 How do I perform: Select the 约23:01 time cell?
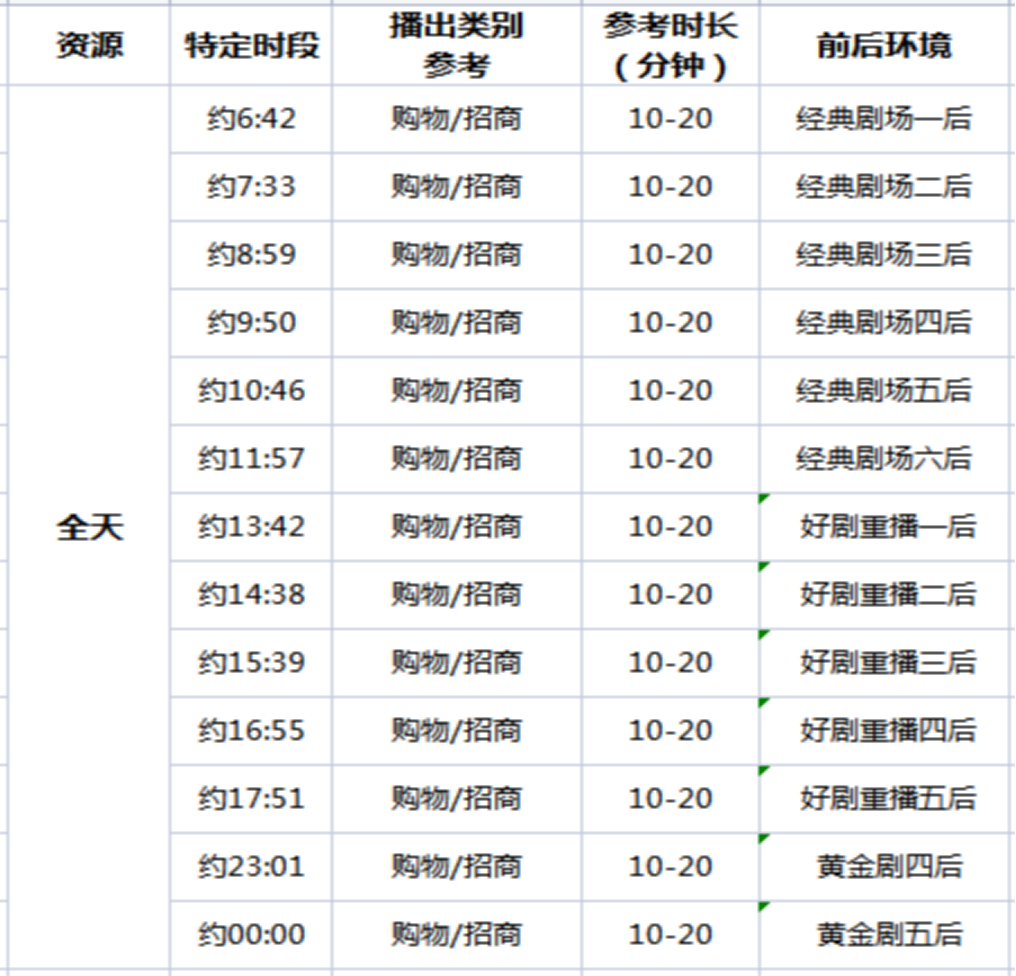(x=251, y=866)
